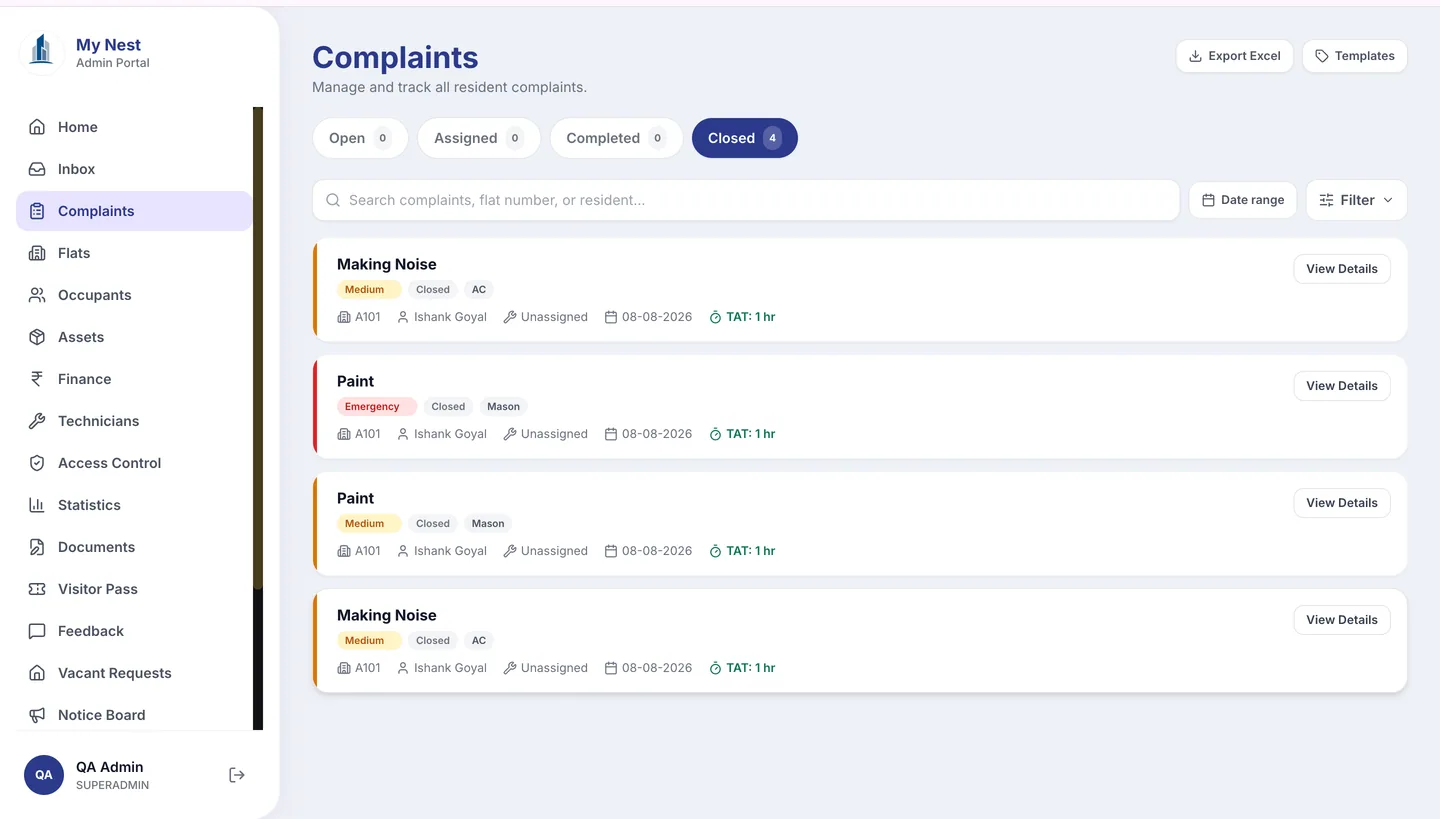The height and width of the screenshot is (819, 1440).
Task: Click the Home house icon in sidebar
Action: [x=37, y=127]
